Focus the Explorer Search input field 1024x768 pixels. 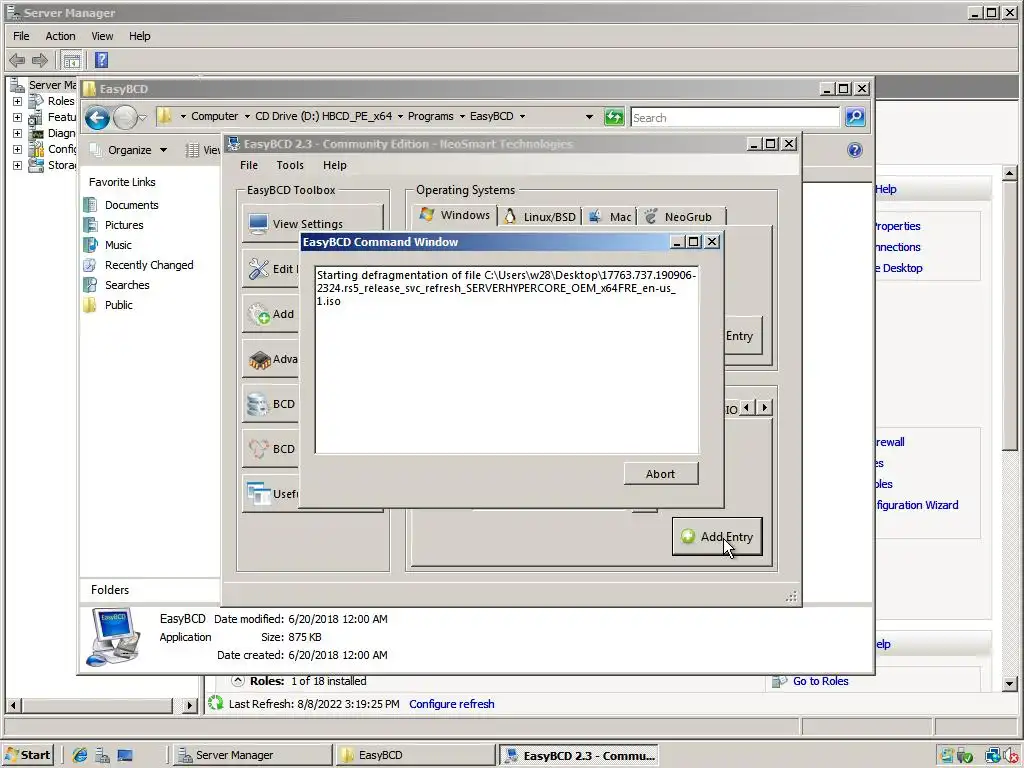(735, 118)
